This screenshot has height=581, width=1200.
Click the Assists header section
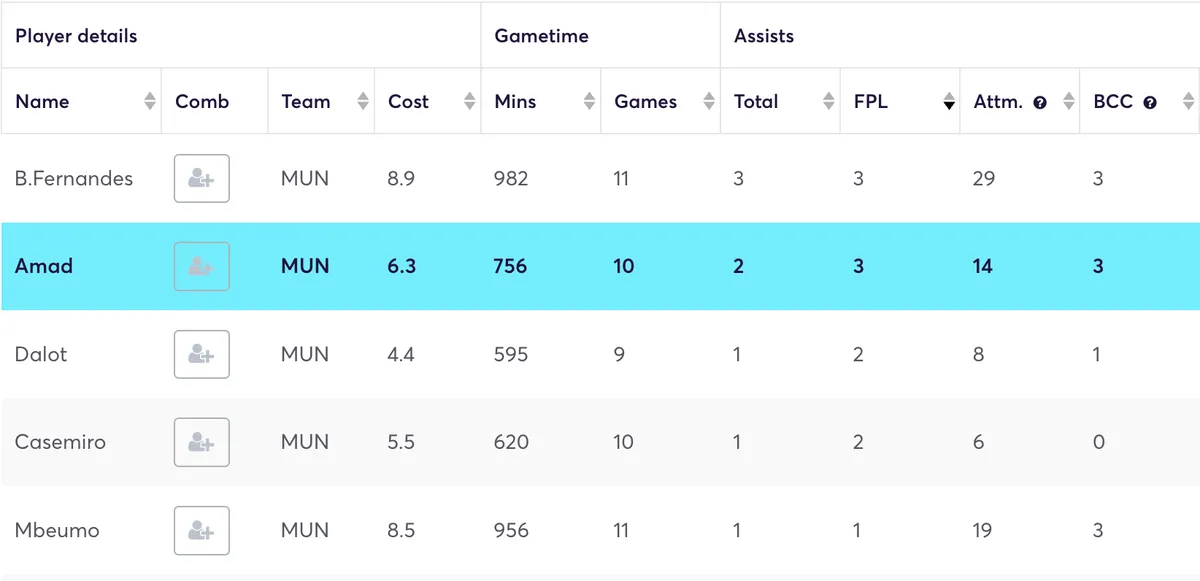(763, 35)
